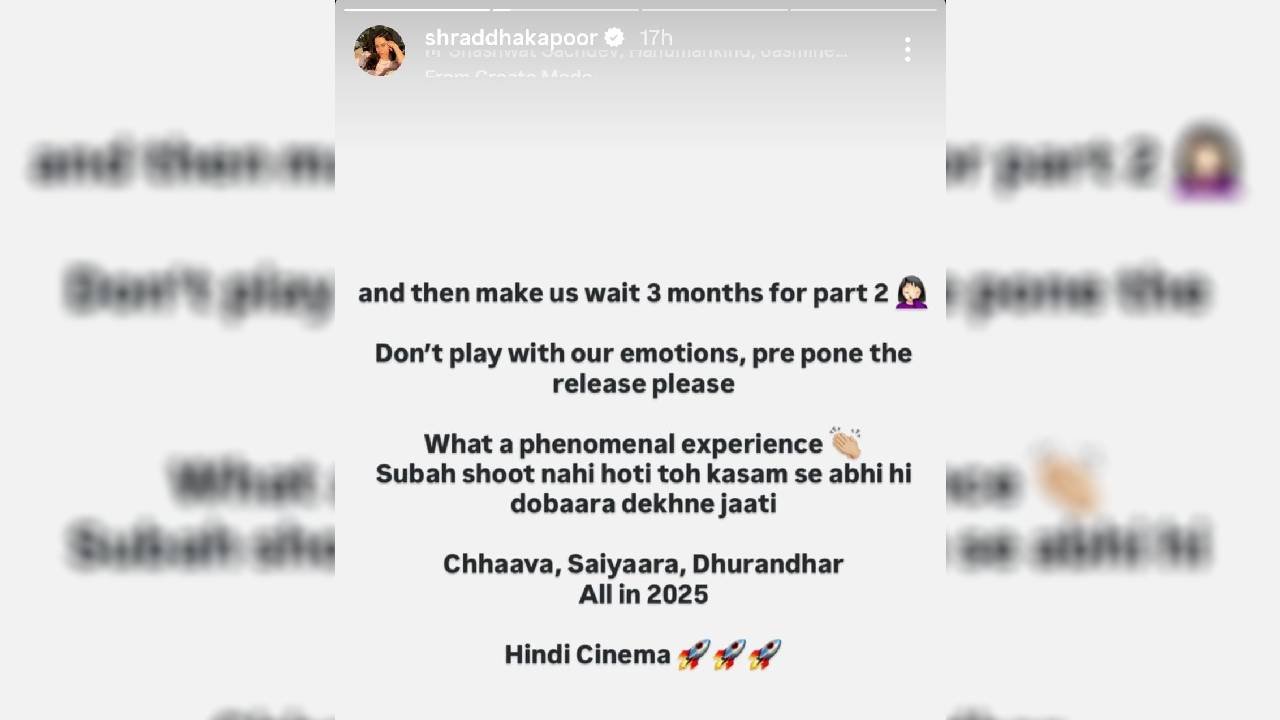Click the 'All in 2025' text
The width and height of the screenshot is (1280, 720).
pos(643,594)
